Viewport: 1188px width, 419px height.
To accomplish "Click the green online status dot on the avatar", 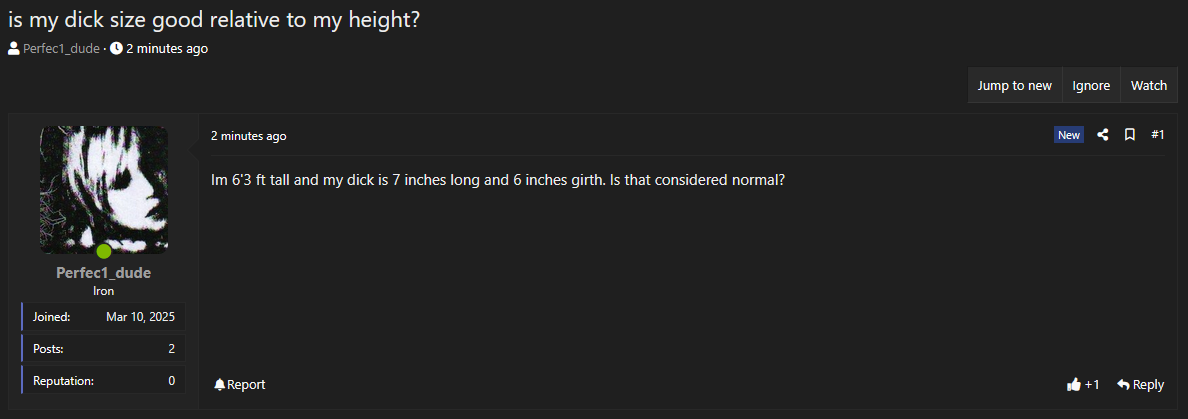I will coord(104,251).
